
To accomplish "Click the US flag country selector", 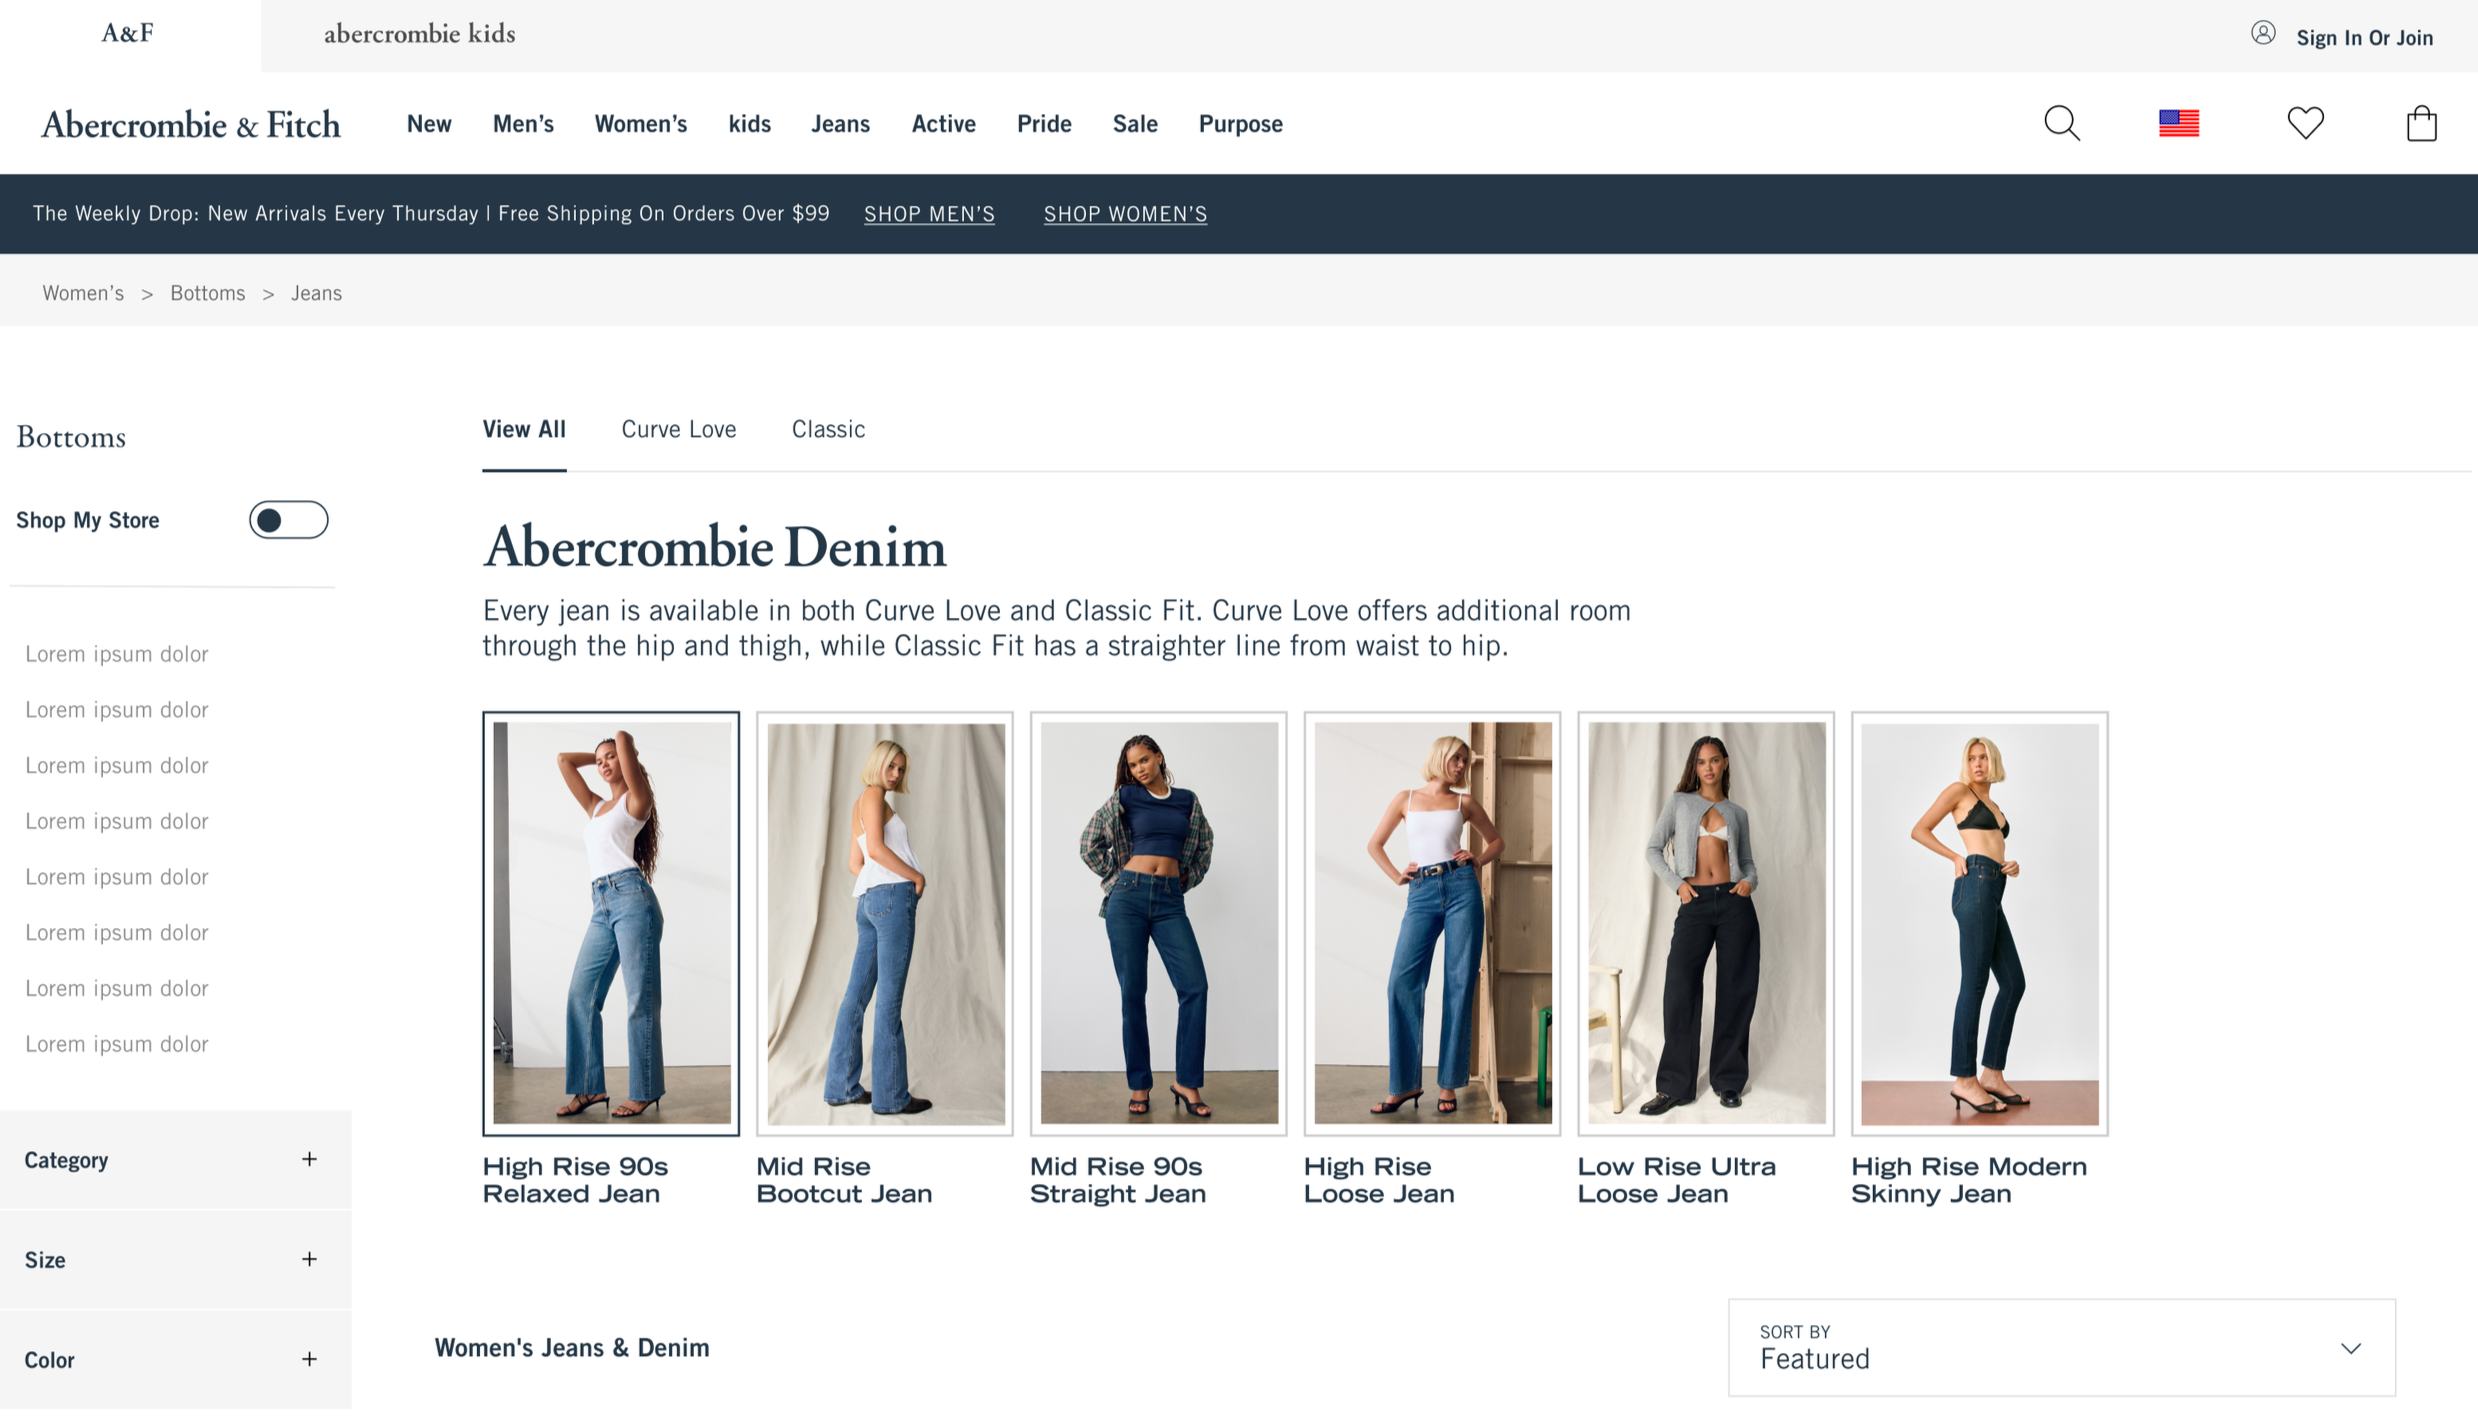I will pyautogui.click(x=2178, y=123).
